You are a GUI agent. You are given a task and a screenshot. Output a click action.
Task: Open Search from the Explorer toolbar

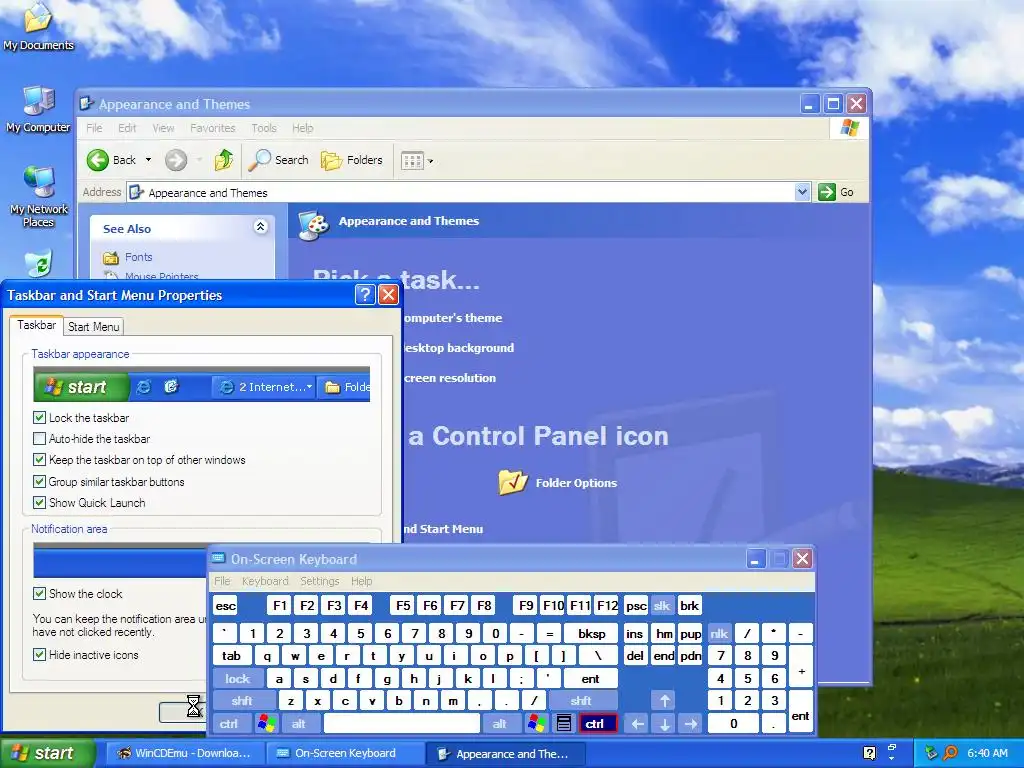(279, 160)
